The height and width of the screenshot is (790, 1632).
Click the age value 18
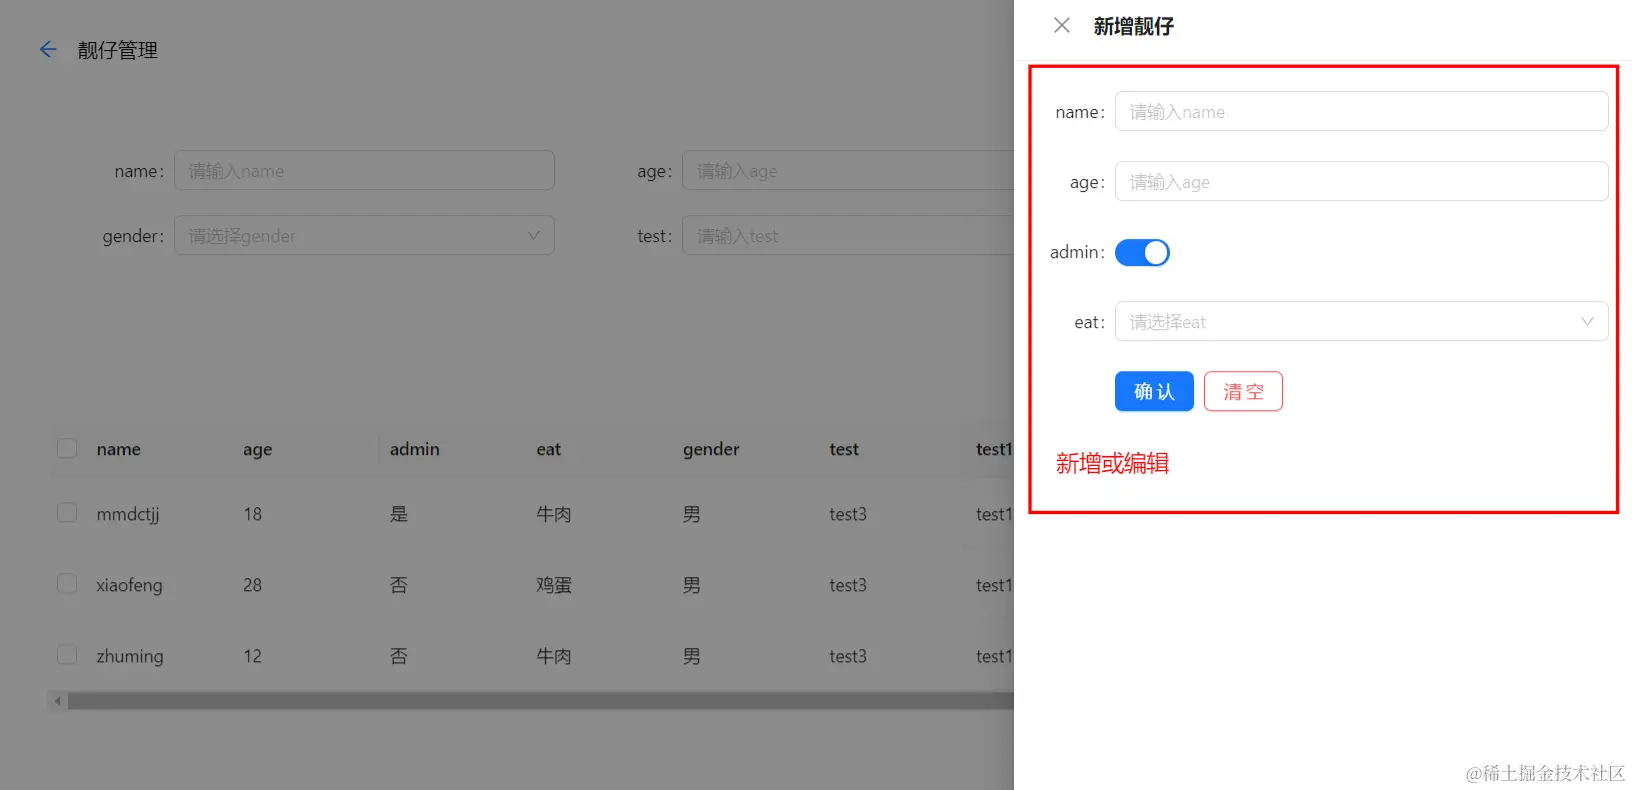click(x=252, y=514)
